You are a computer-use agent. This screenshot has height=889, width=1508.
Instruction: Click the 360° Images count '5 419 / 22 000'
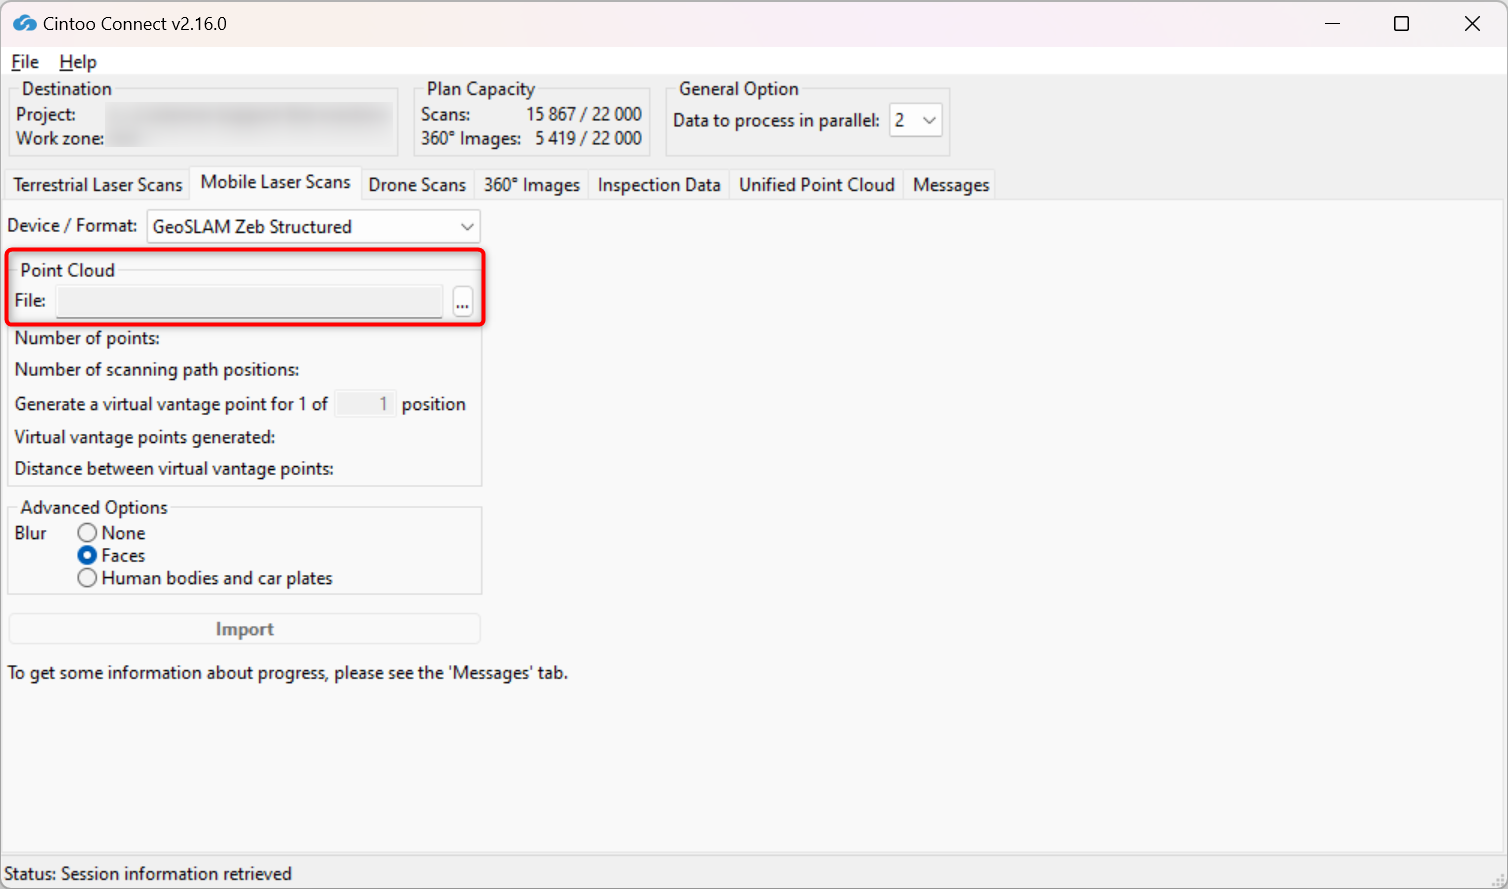click(x=588, y=138)
